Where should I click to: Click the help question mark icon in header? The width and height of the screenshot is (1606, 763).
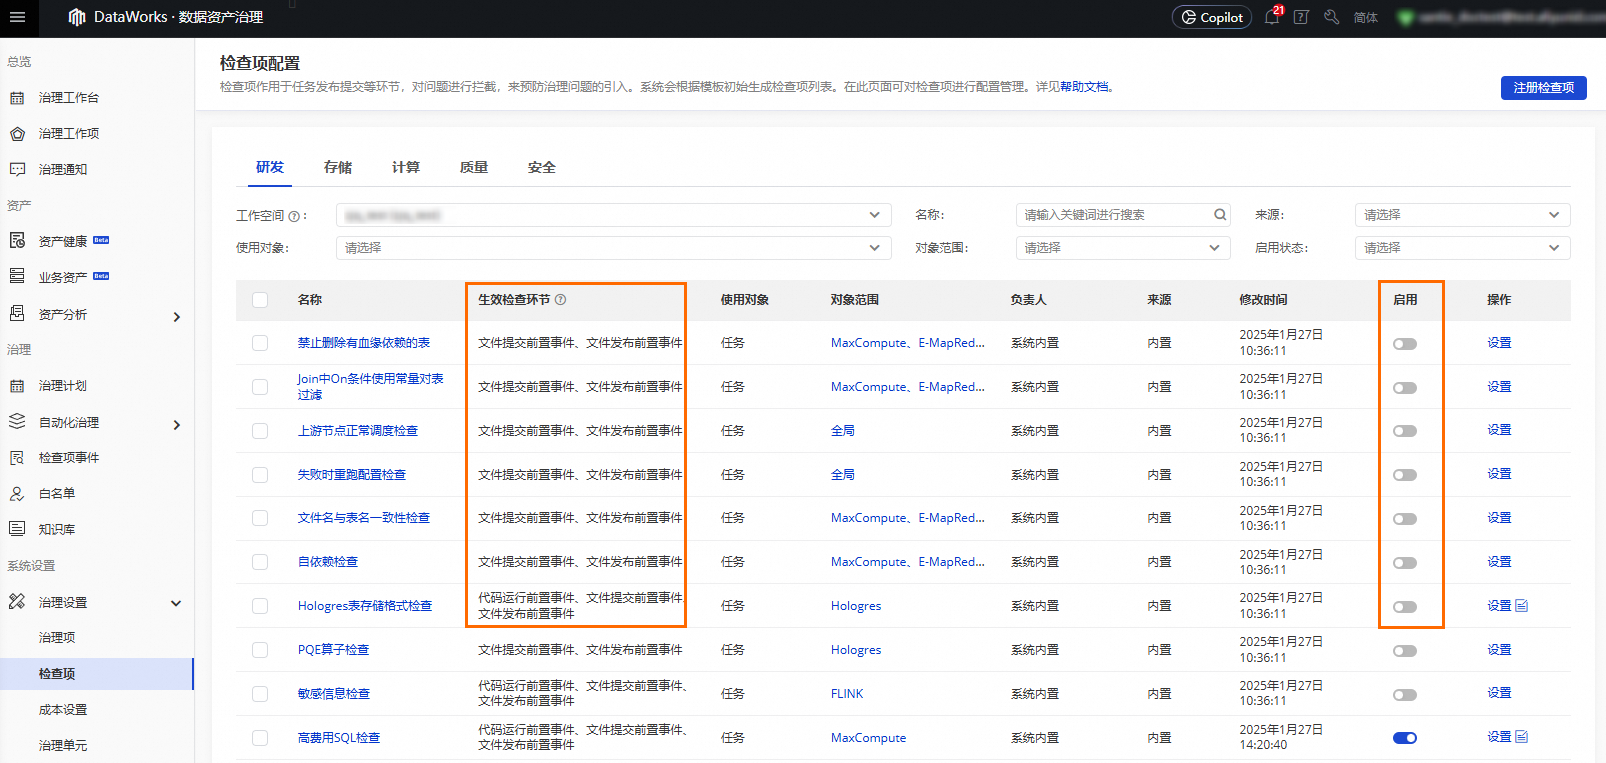1301,17
